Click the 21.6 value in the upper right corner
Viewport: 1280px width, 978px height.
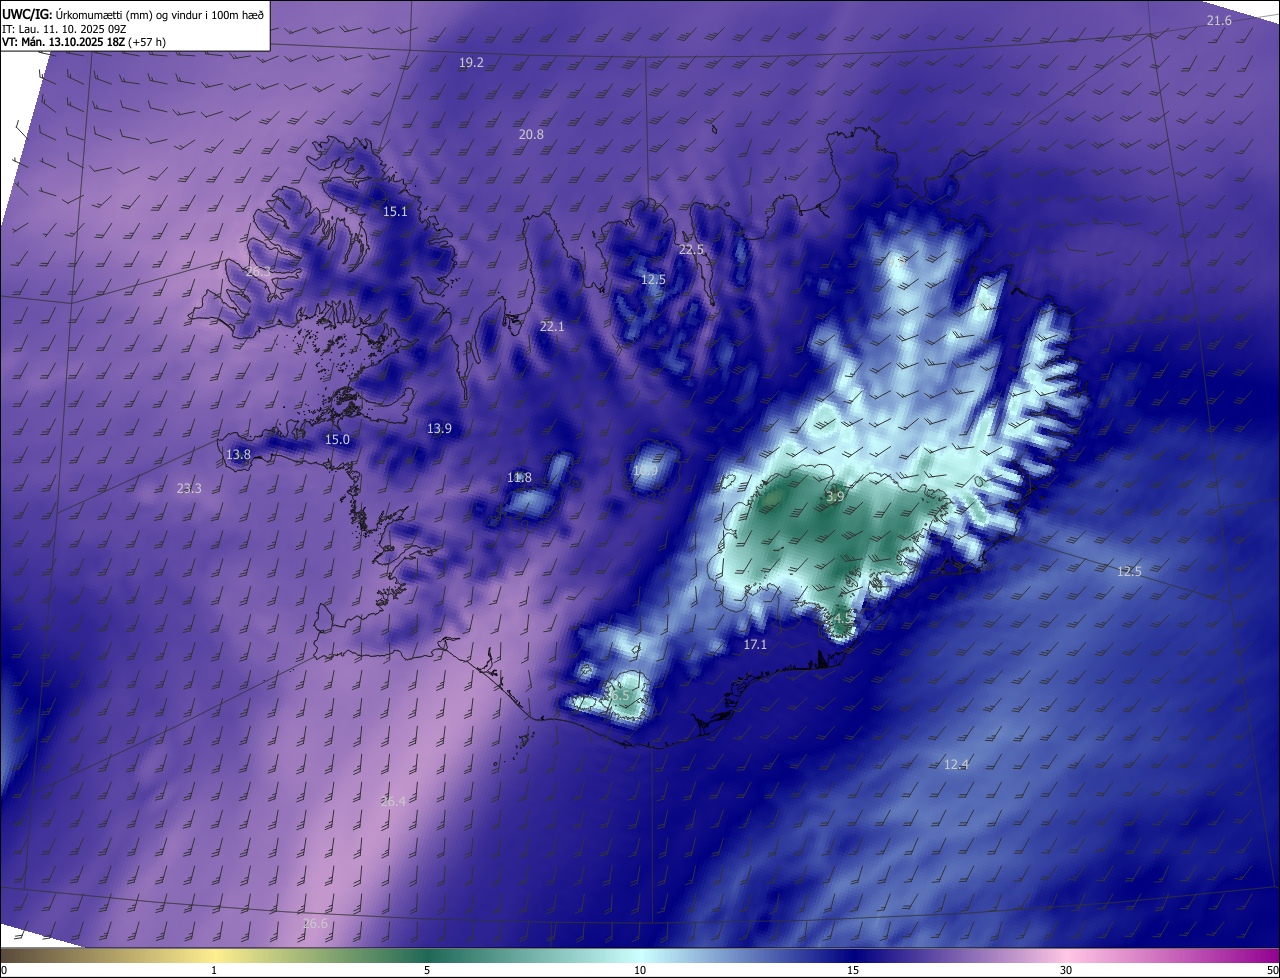pyautogui.click(x=1219, y=21)
